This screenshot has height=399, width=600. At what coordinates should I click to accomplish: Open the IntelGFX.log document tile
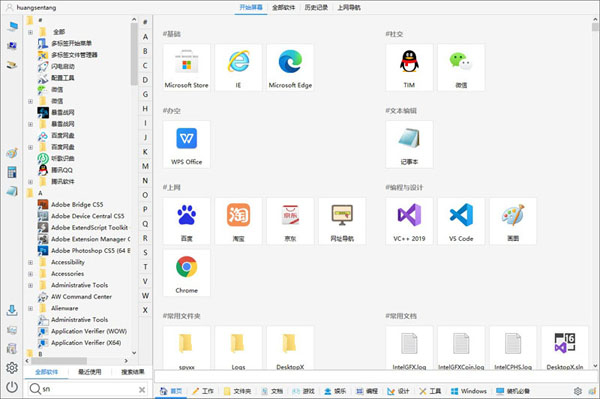[x=409, y=348]
